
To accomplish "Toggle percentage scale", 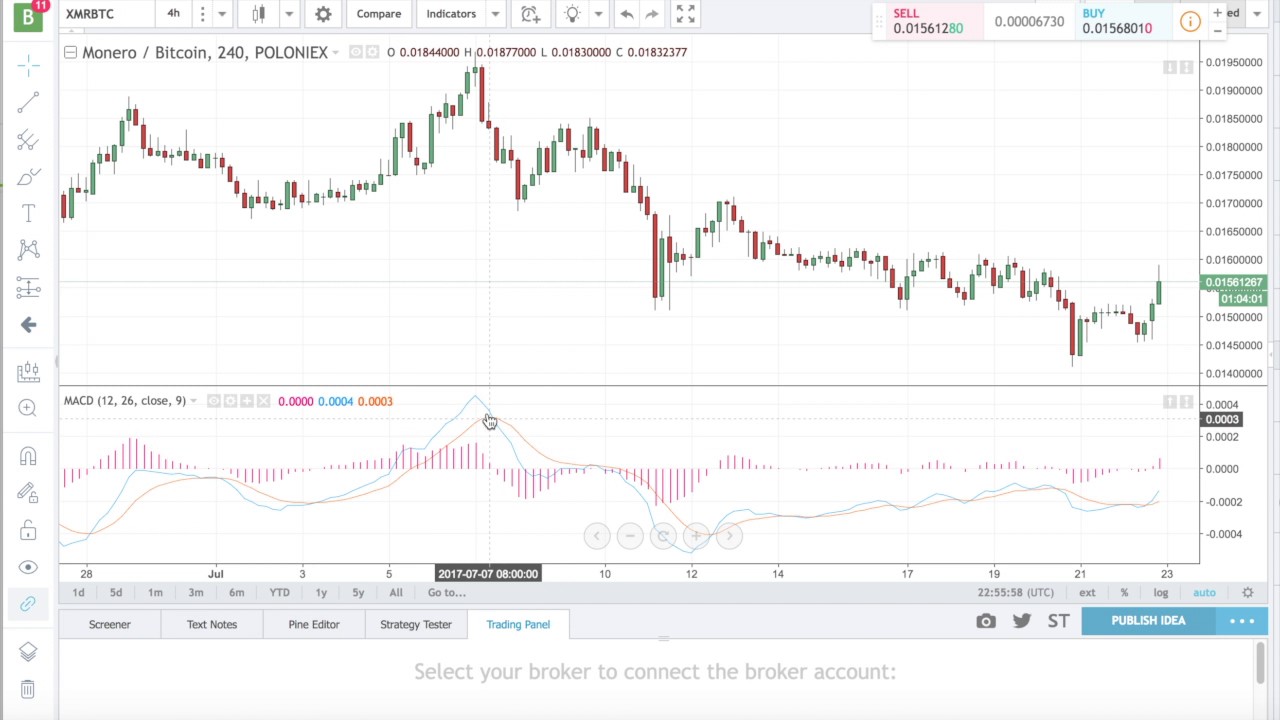I will 1124,593.
